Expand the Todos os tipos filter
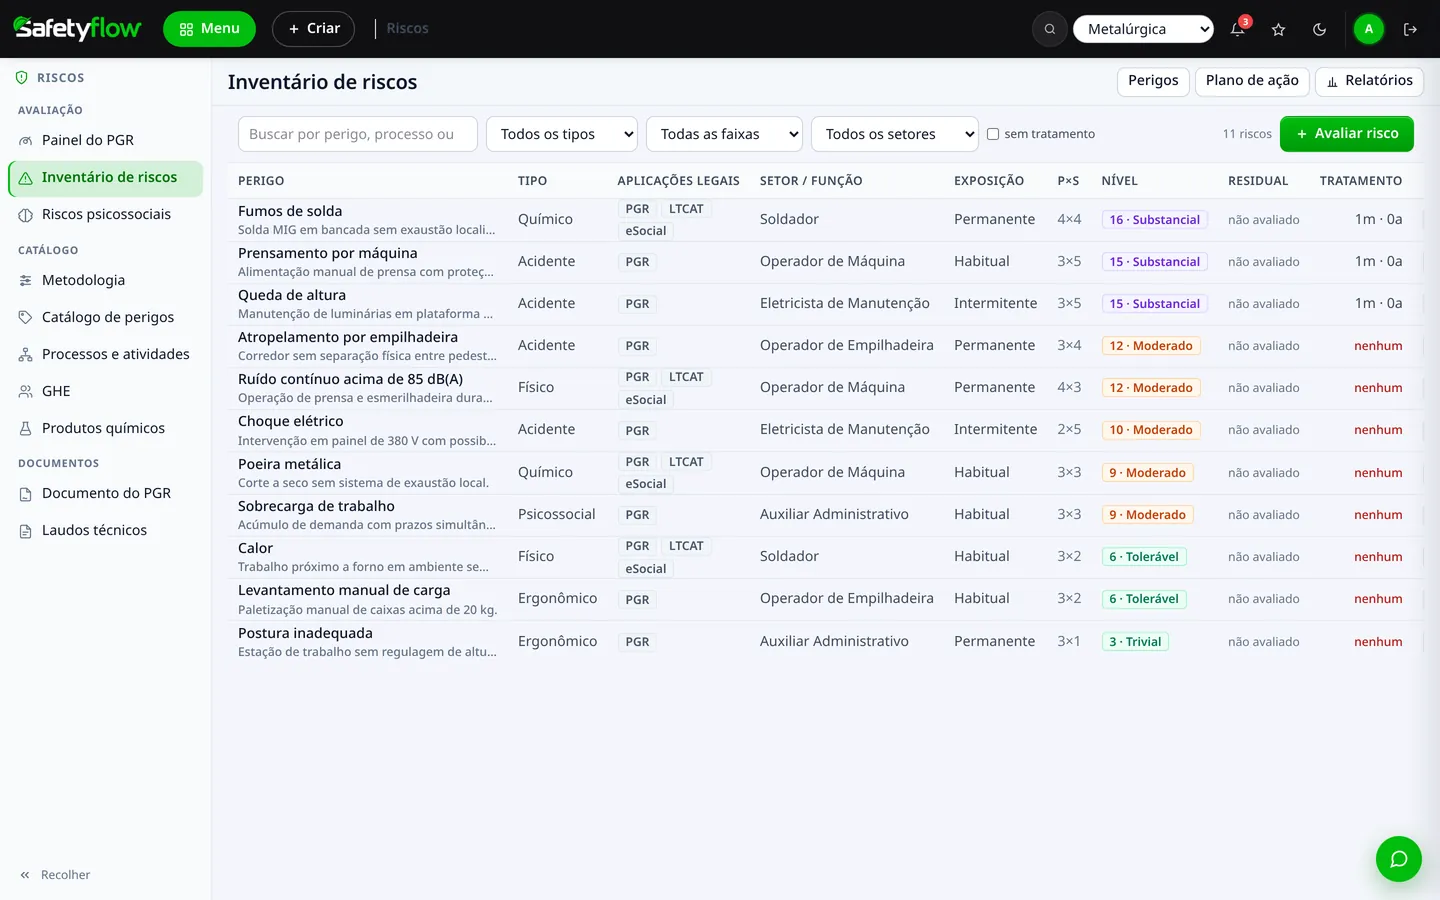This screenshot has width=1440, height=900. 562,134
